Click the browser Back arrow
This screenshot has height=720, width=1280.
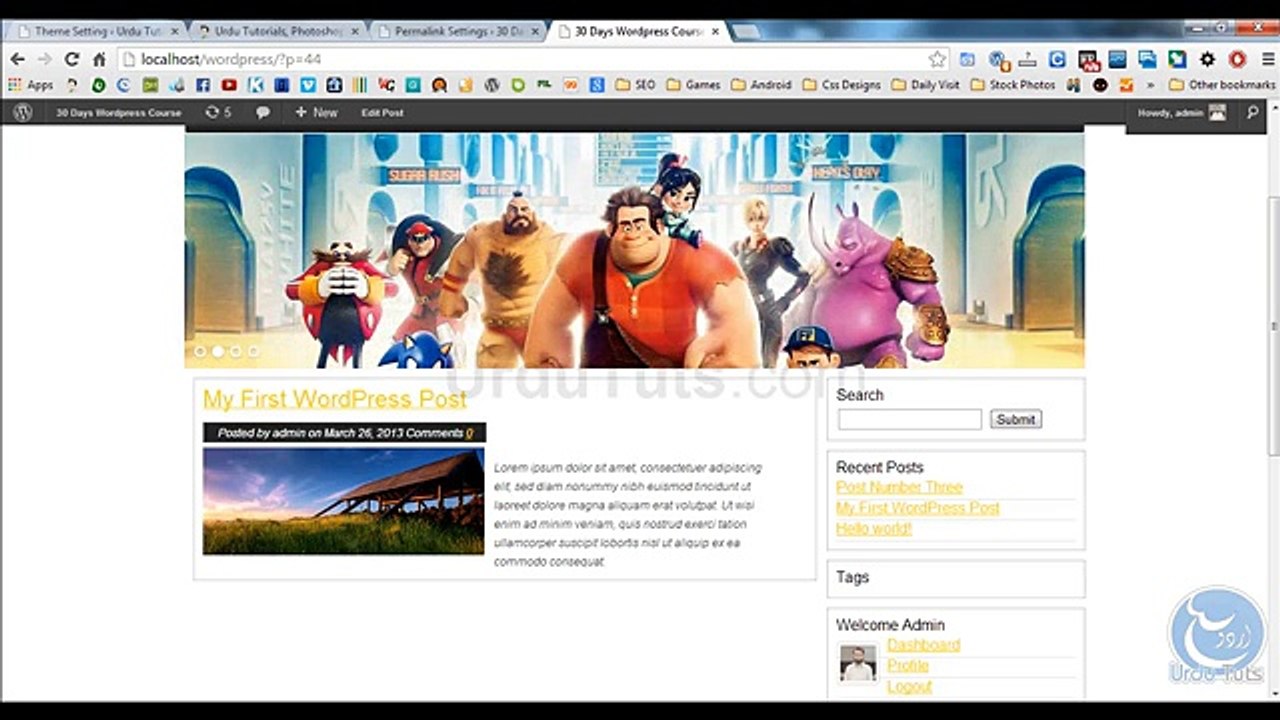pyautogui.click(x=17, y=59)
